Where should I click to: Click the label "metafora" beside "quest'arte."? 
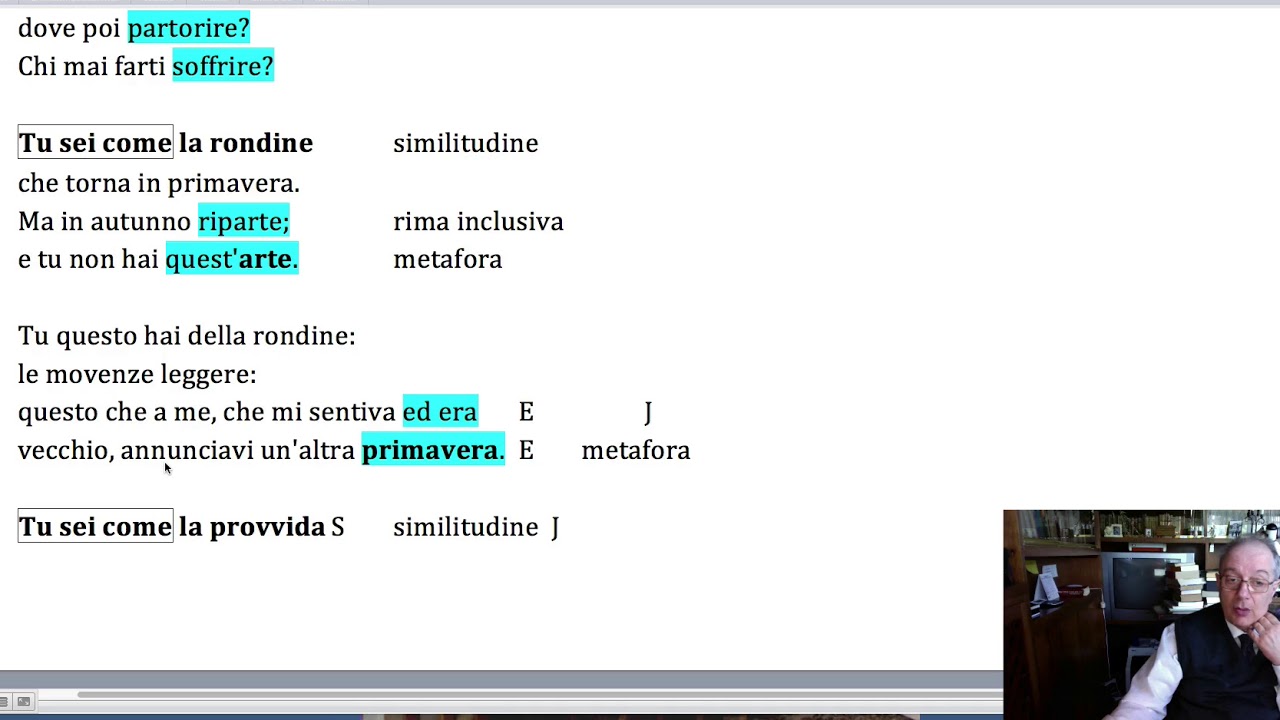(447, 259)
